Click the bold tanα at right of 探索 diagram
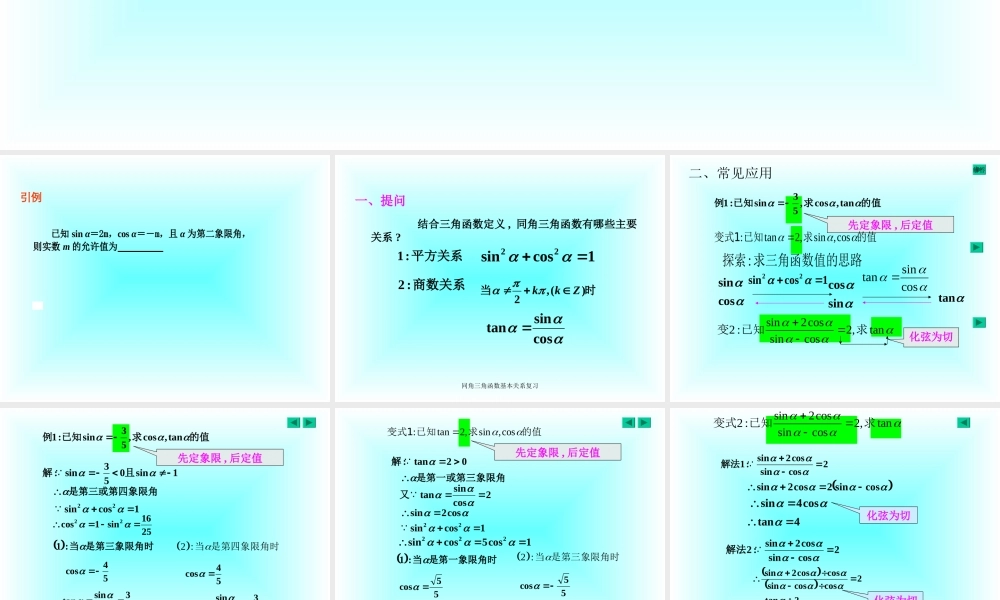This screenshot has height=600, width=1000. pos(951,298)
